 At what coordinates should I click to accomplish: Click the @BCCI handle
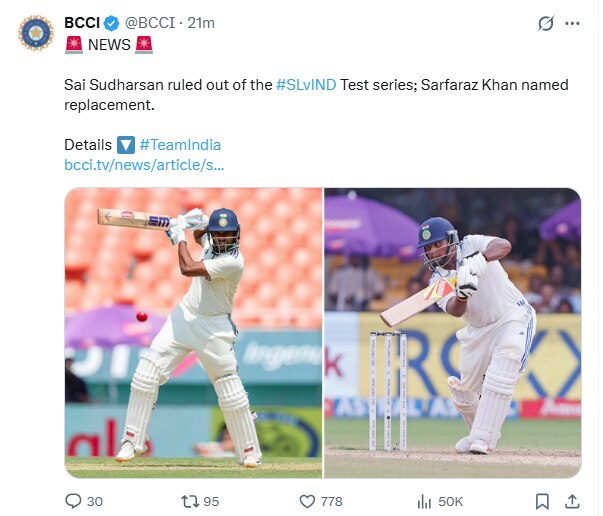coord(150,23)
